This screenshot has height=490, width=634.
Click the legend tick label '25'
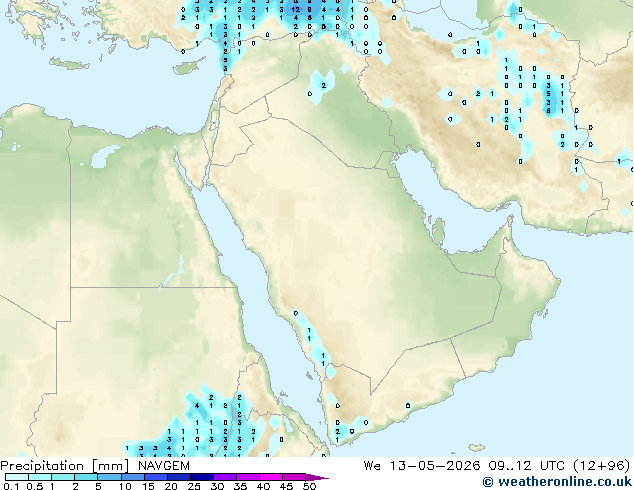click(194, 486)
